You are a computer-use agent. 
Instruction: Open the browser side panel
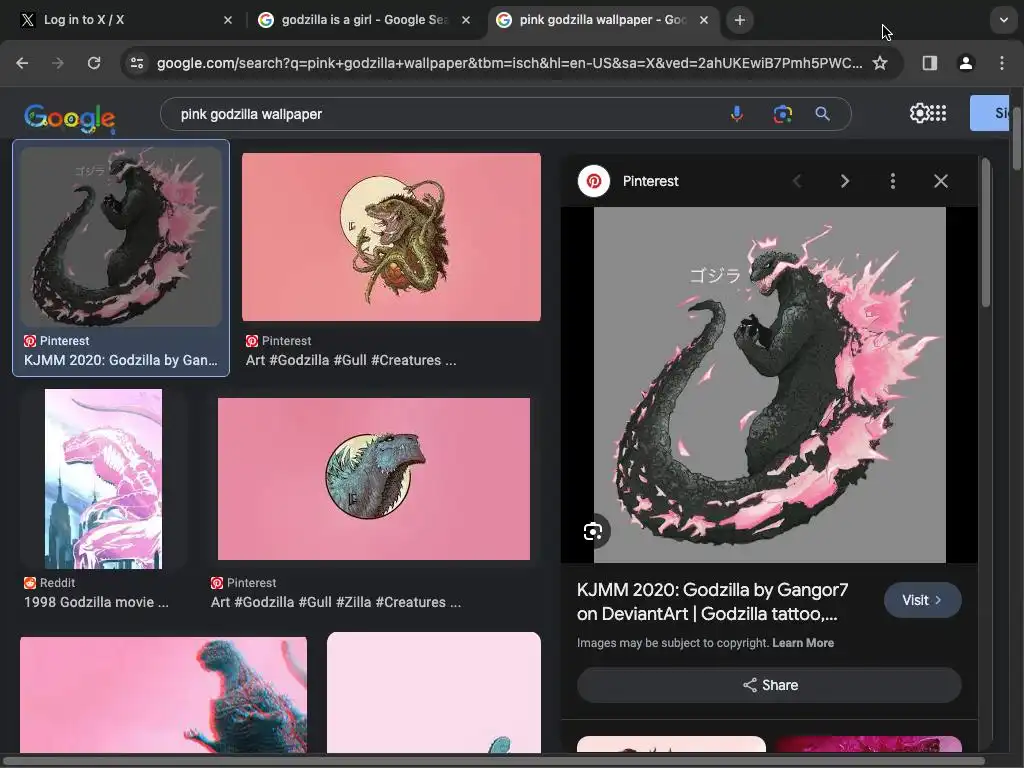[x=929, y=63]
